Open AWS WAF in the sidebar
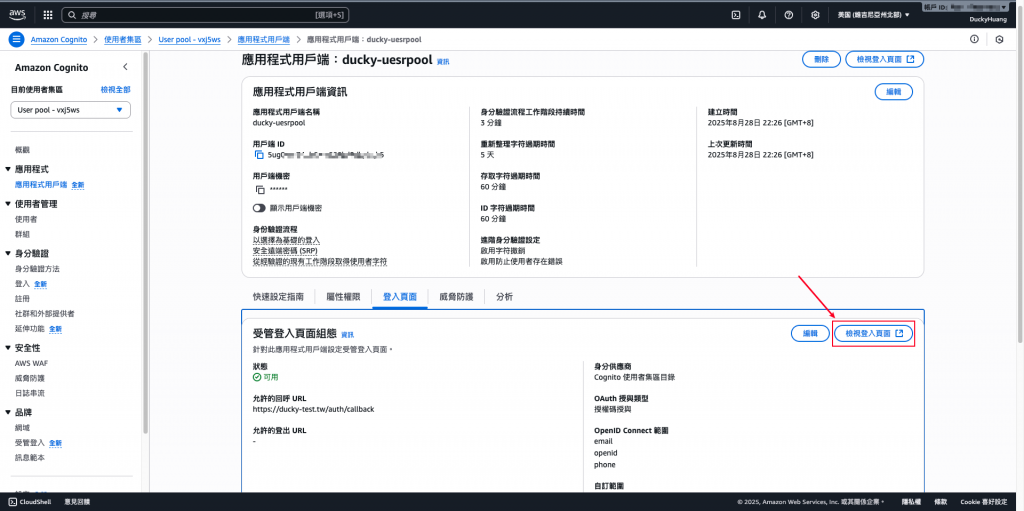1024x511 pixels. click(29, 363)
